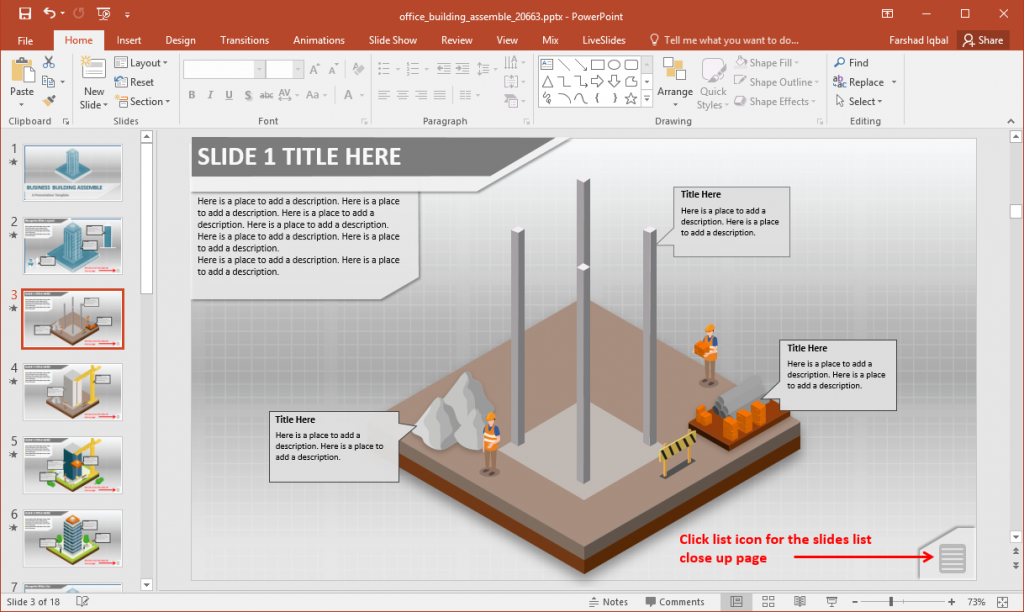Expand the Shape Fill color dropdown
Viewport: 1024px width, 612px height.
point(795,62)
